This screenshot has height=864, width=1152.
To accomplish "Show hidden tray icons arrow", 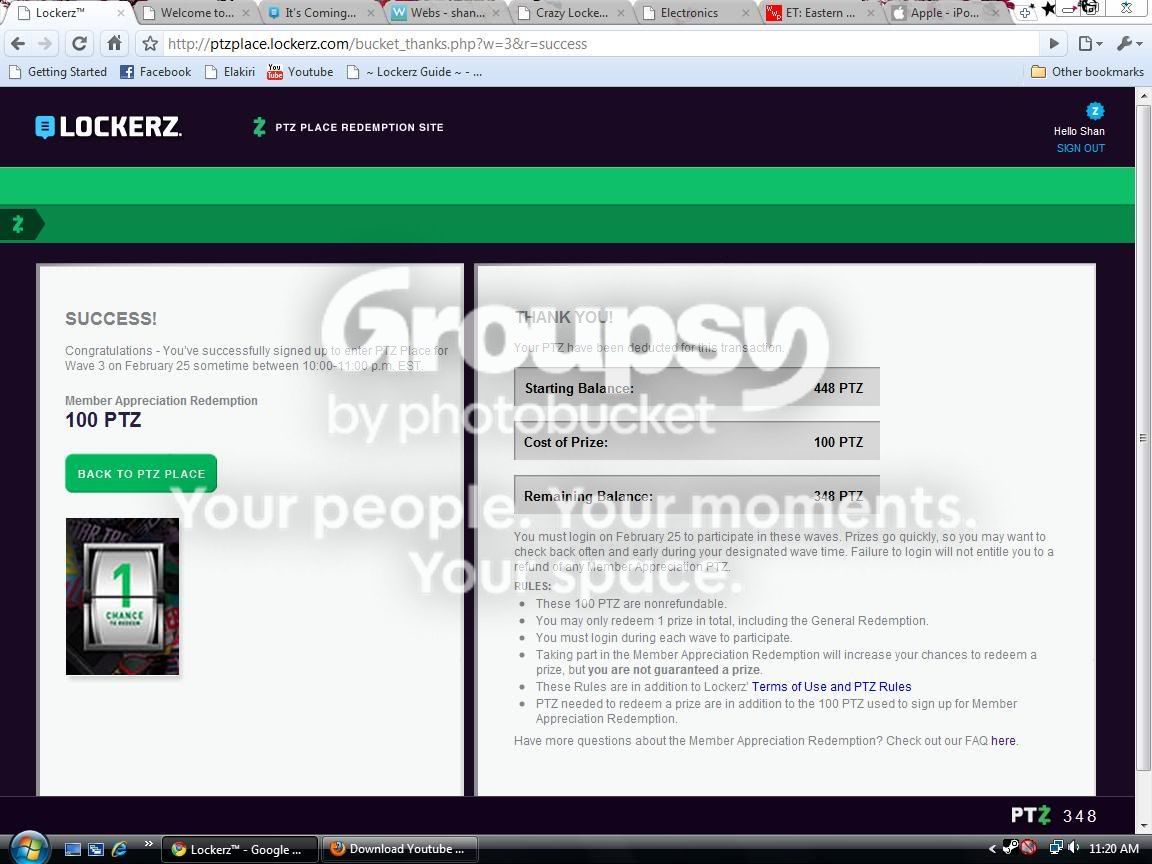I will click(x=992, y=849).
